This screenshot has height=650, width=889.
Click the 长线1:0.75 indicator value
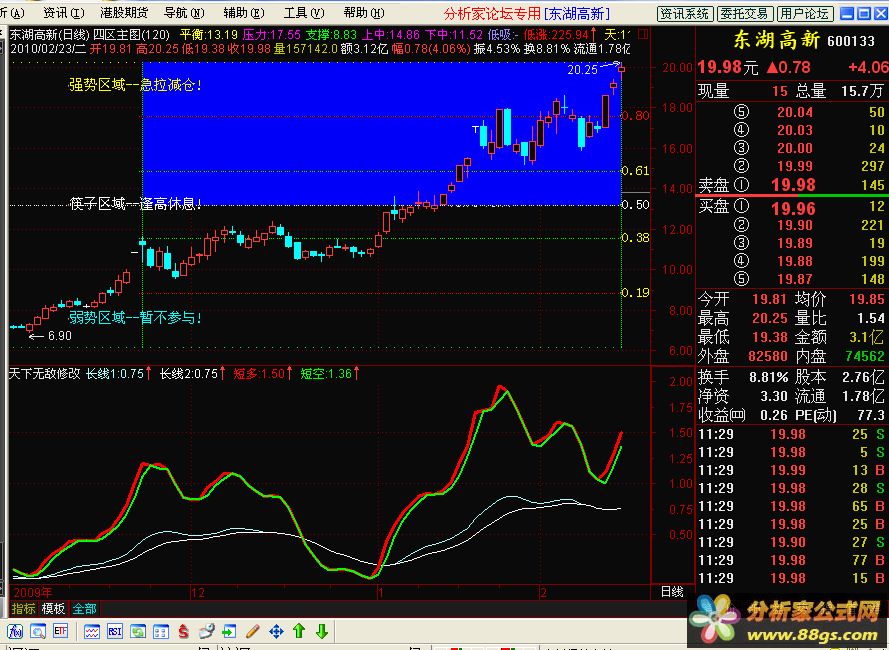click(115, 374)
